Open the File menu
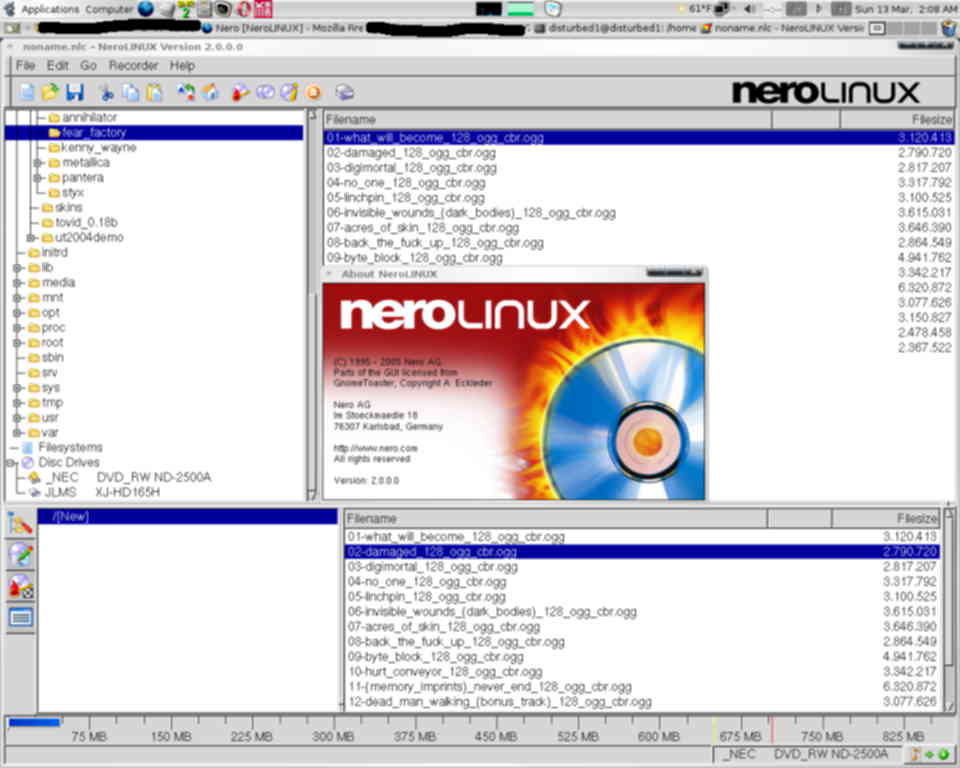960x768 pixels. [x=25, y=66]
